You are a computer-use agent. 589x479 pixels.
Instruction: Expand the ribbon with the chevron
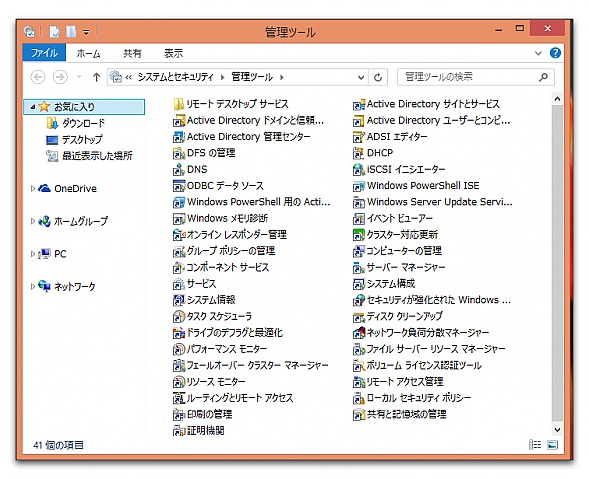point(538,53)
